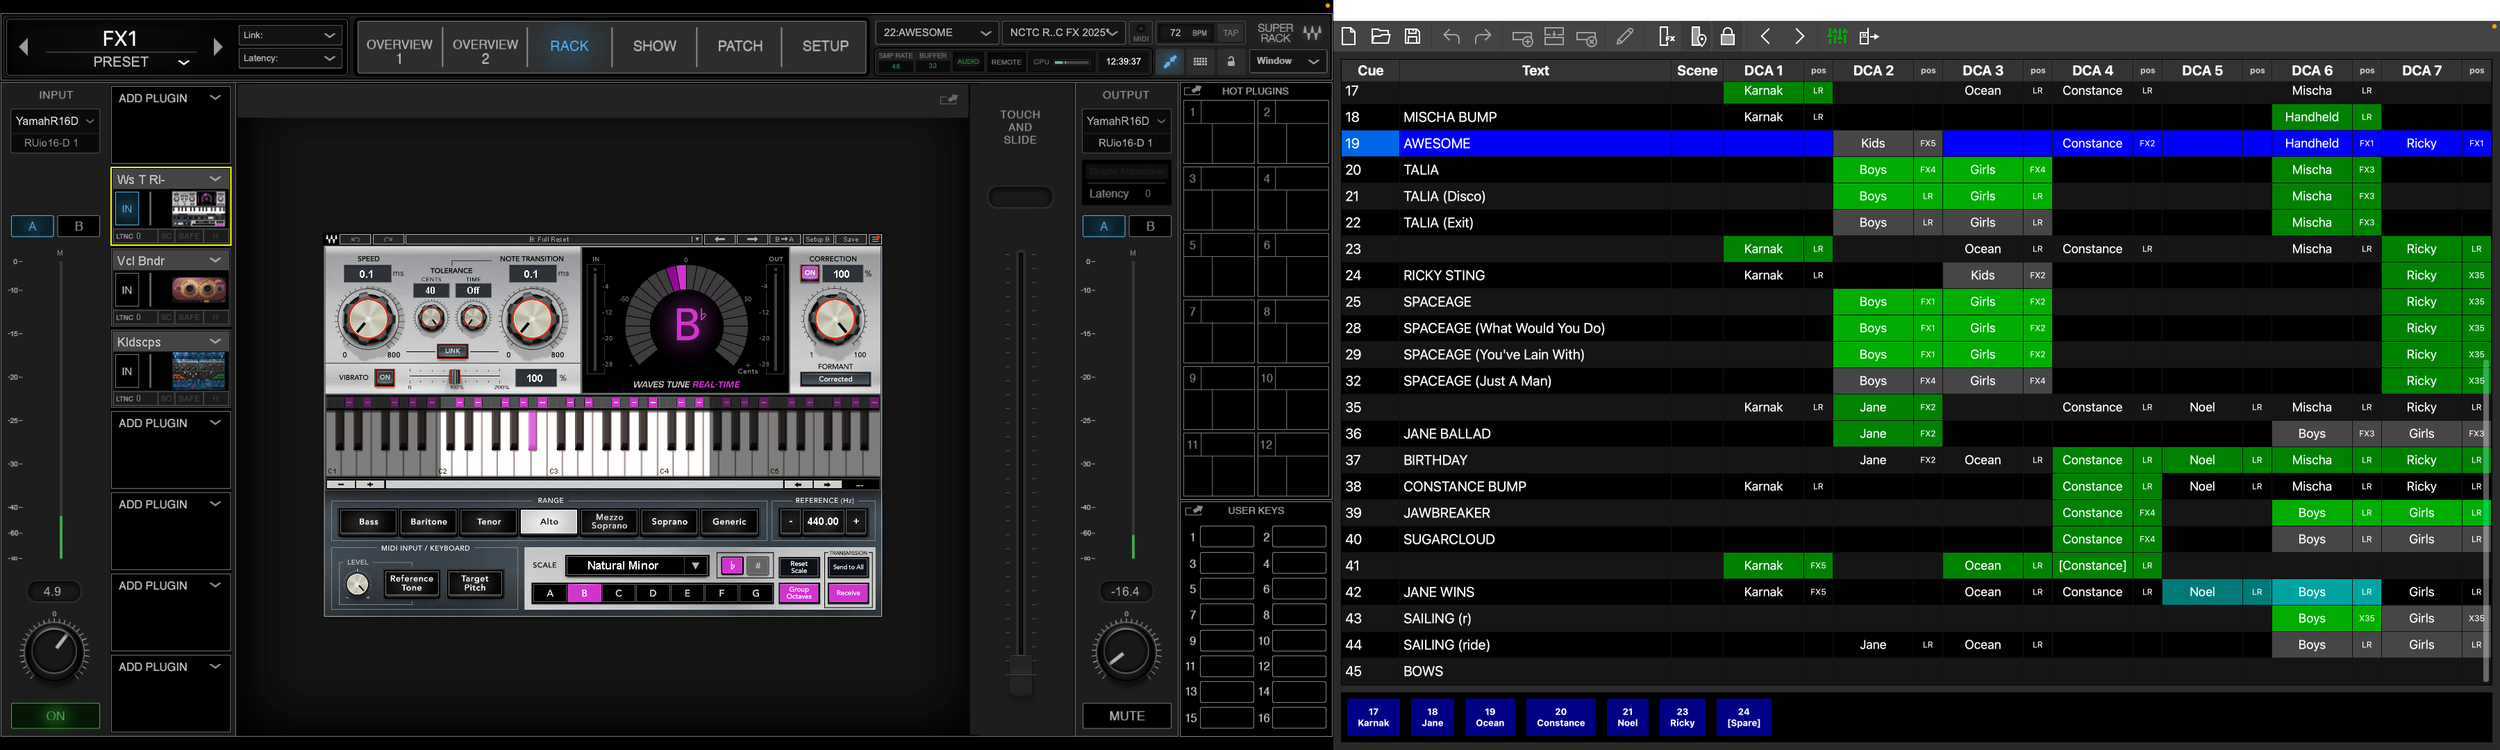
Task: Open the Link dropdown
Action: (x=290, y=35)
